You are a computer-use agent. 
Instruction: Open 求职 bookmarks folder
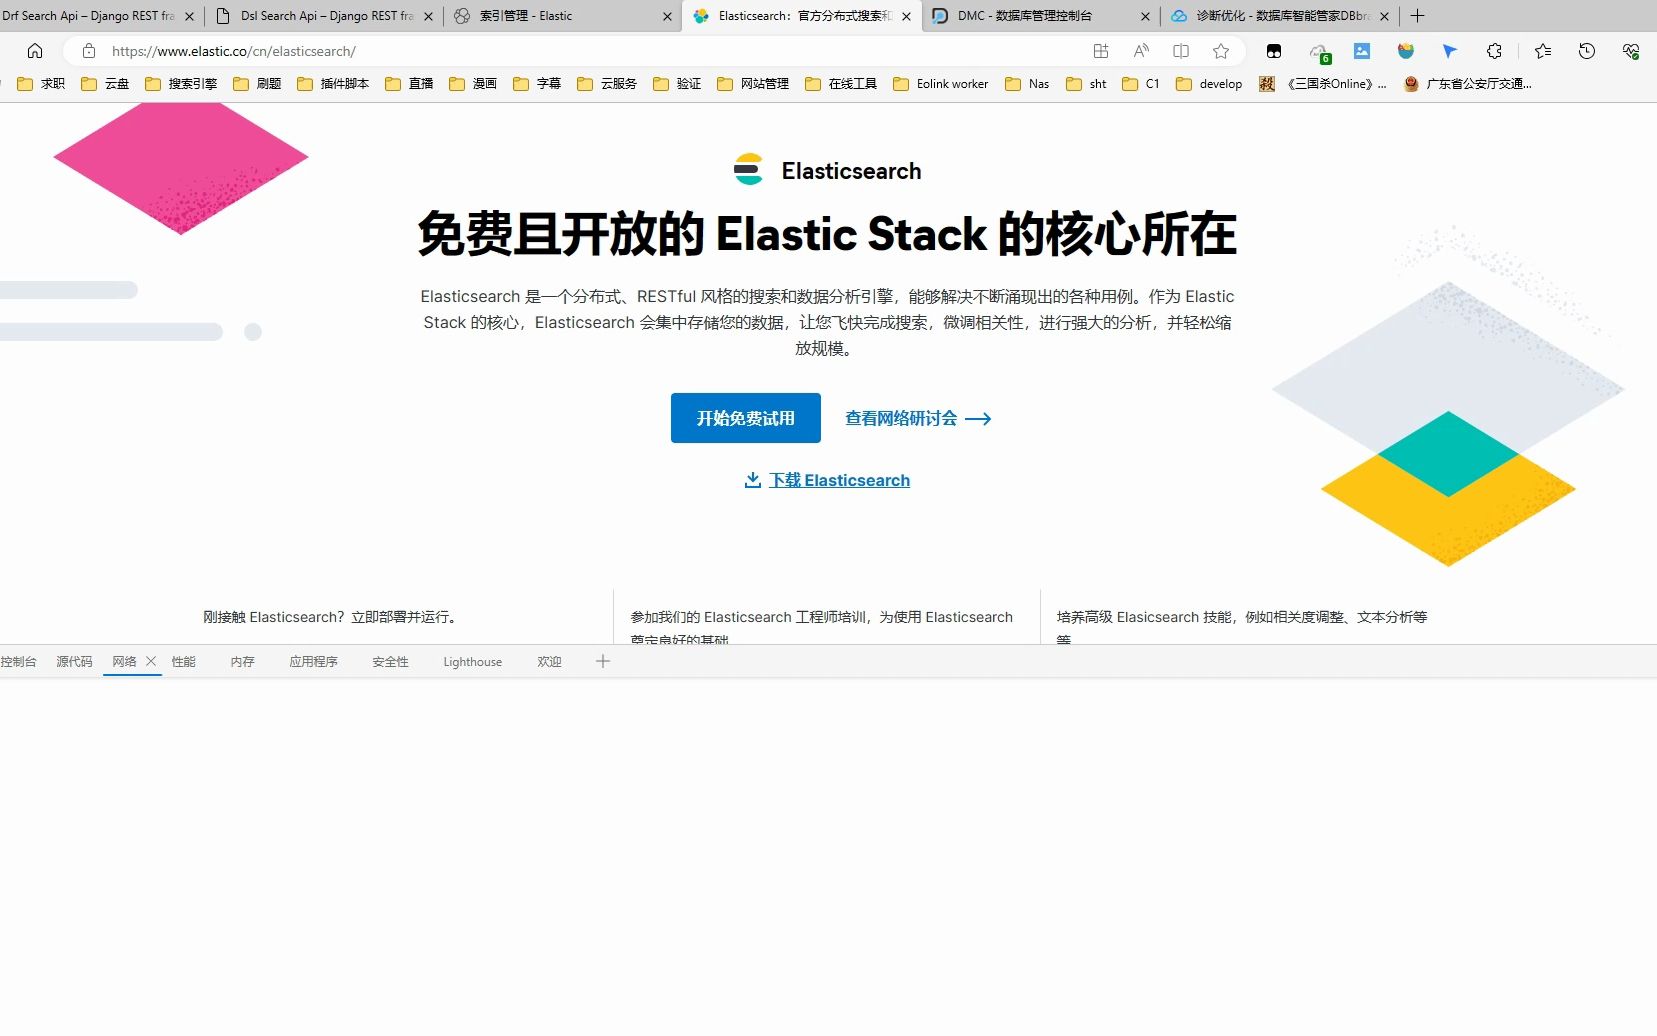[41, 84]
